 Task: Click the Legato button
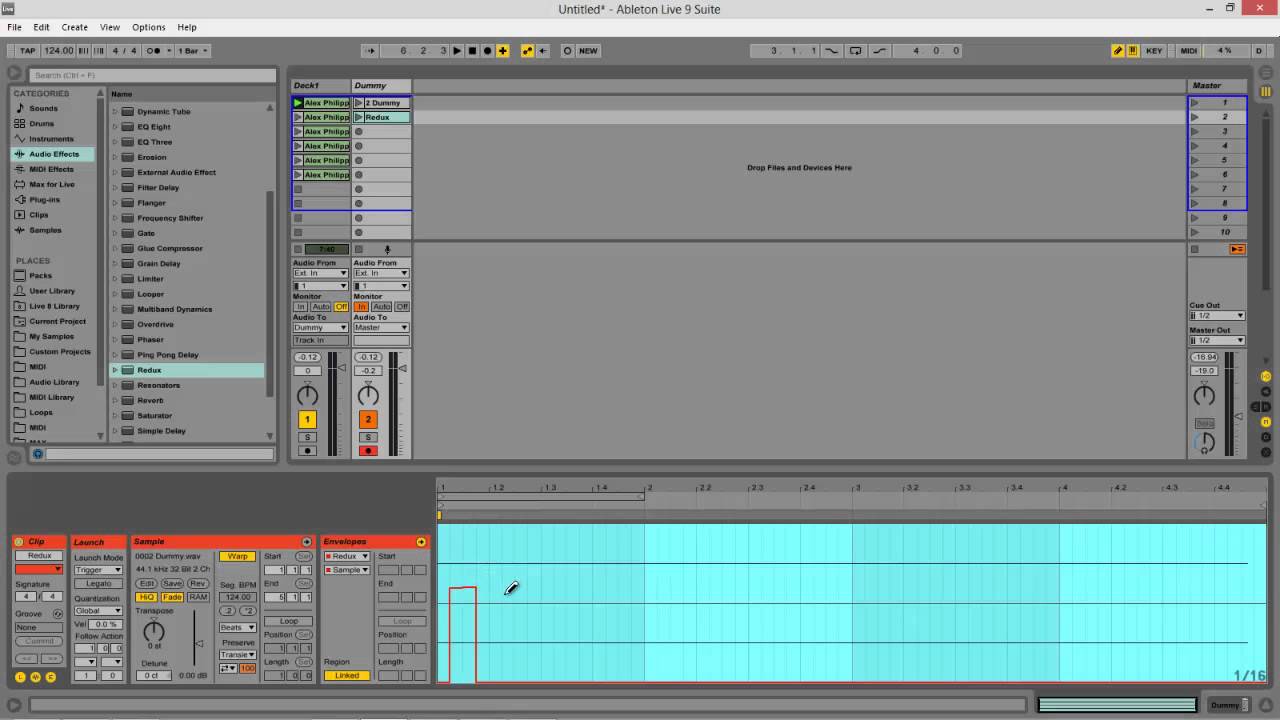(x=98, y=583)
